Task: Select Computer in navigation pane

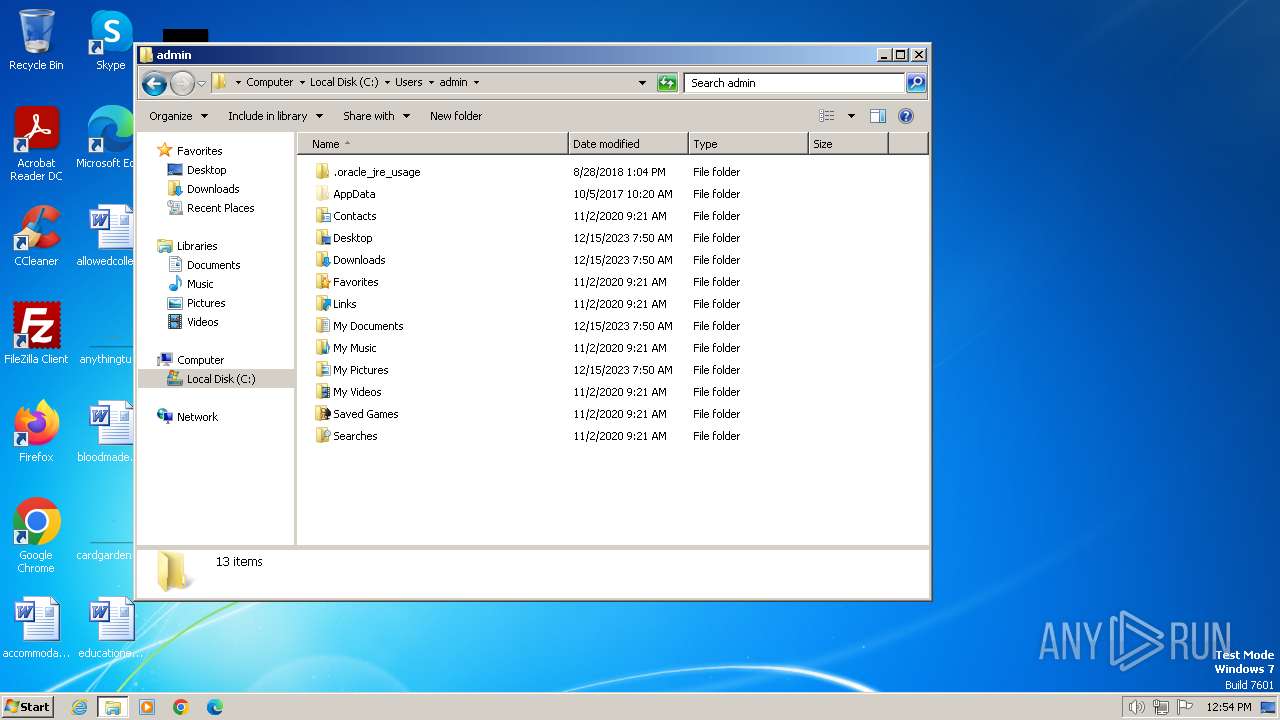Action: pos(200,360)
